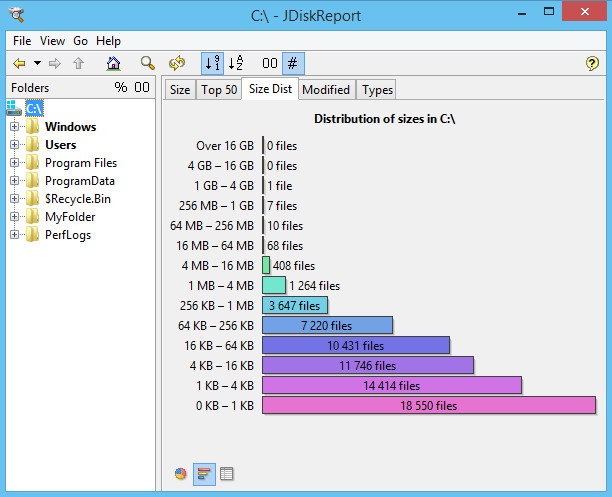This screenshot has width=612, height=497.
Task: Expand the ProgramData folder
Action: point(14,180)
